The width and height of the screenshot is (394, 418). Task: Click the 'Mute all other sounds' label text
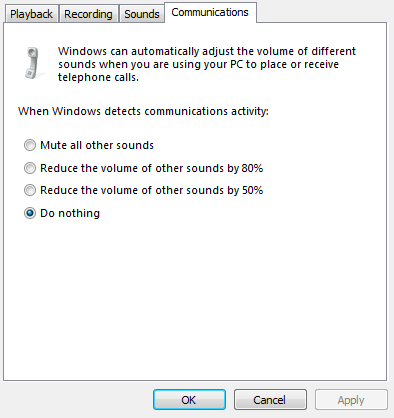point(97,145)
